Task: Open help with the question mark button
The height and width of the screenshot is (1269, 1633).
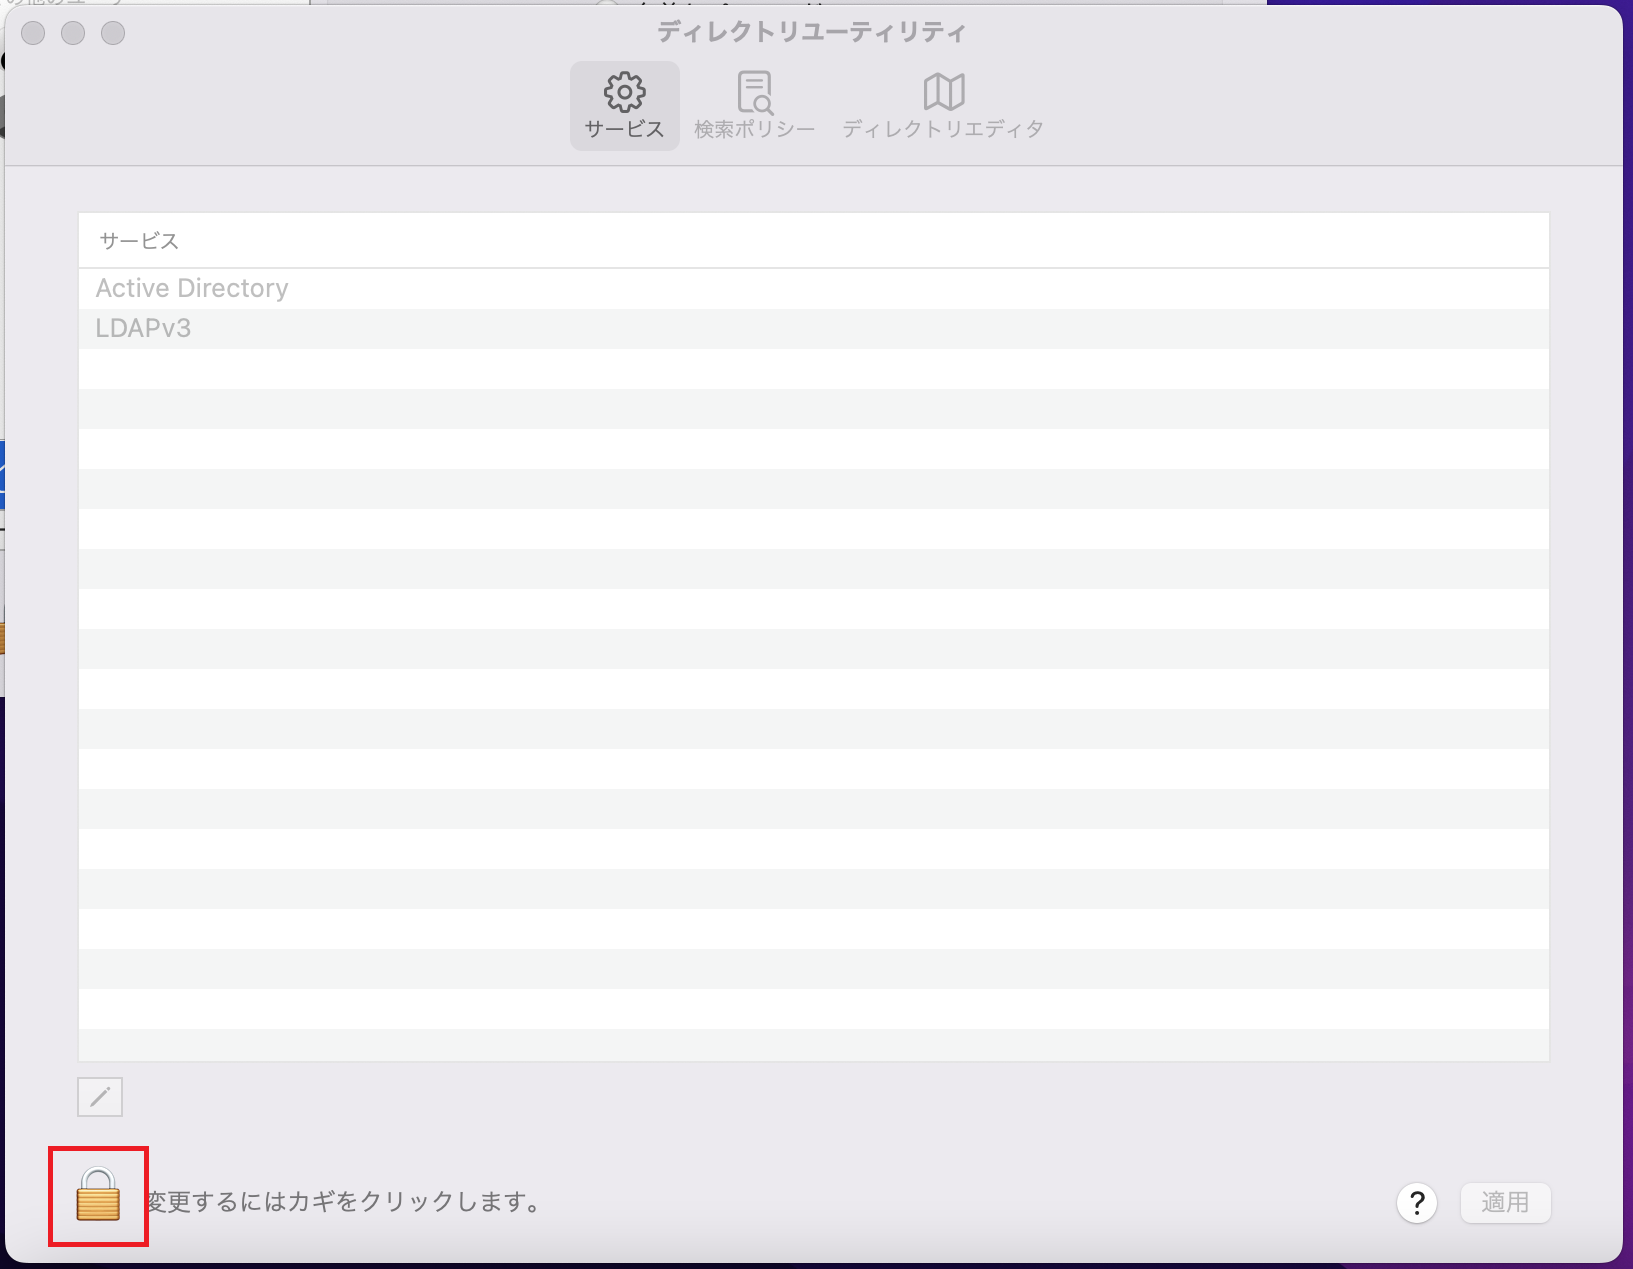Action: (1417, 1203)
